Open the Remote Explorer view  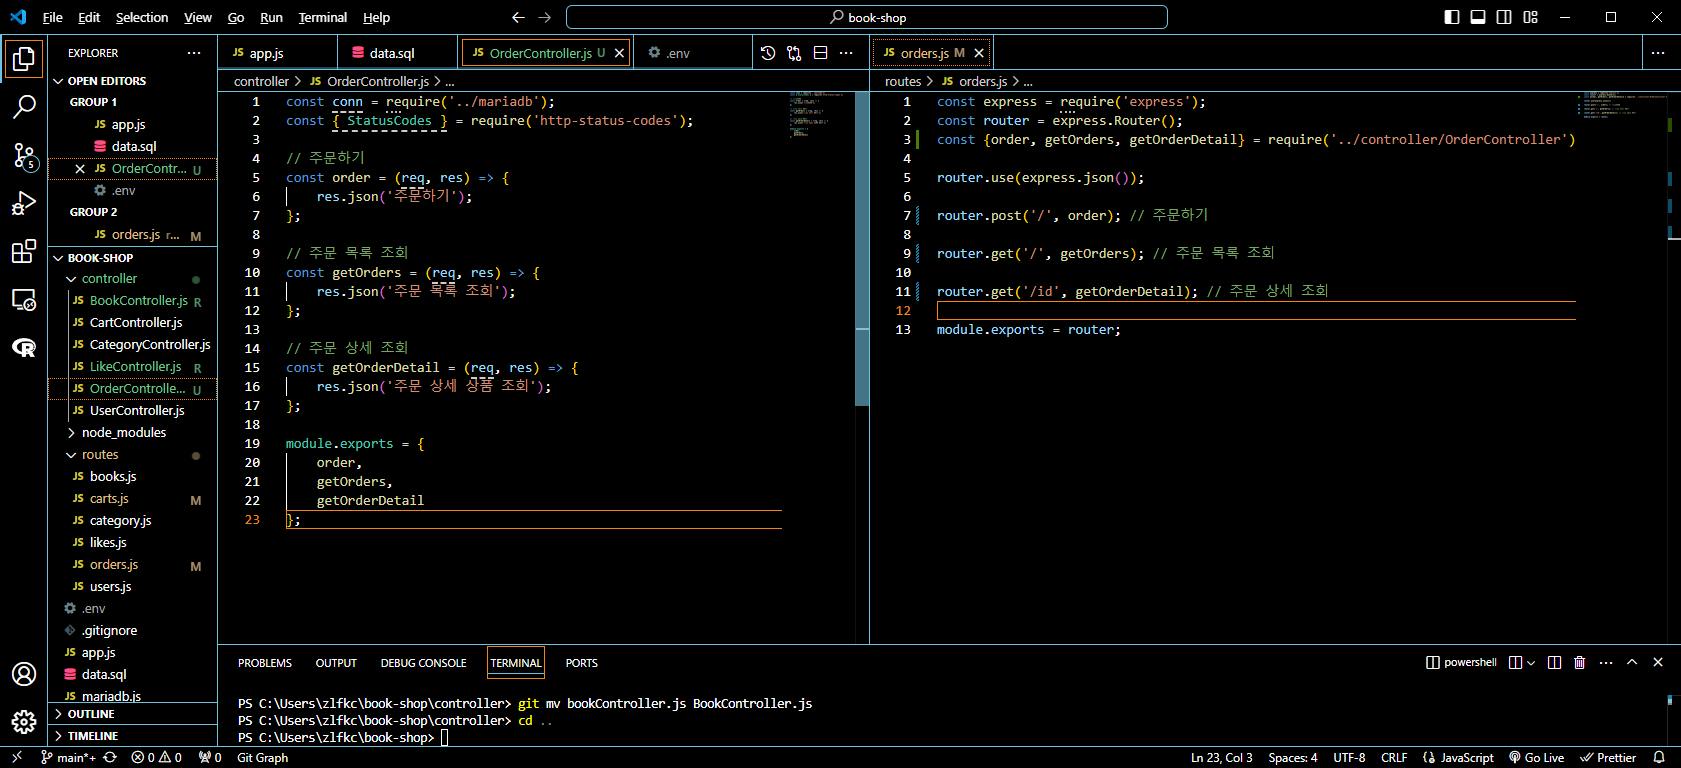point(24,300)
